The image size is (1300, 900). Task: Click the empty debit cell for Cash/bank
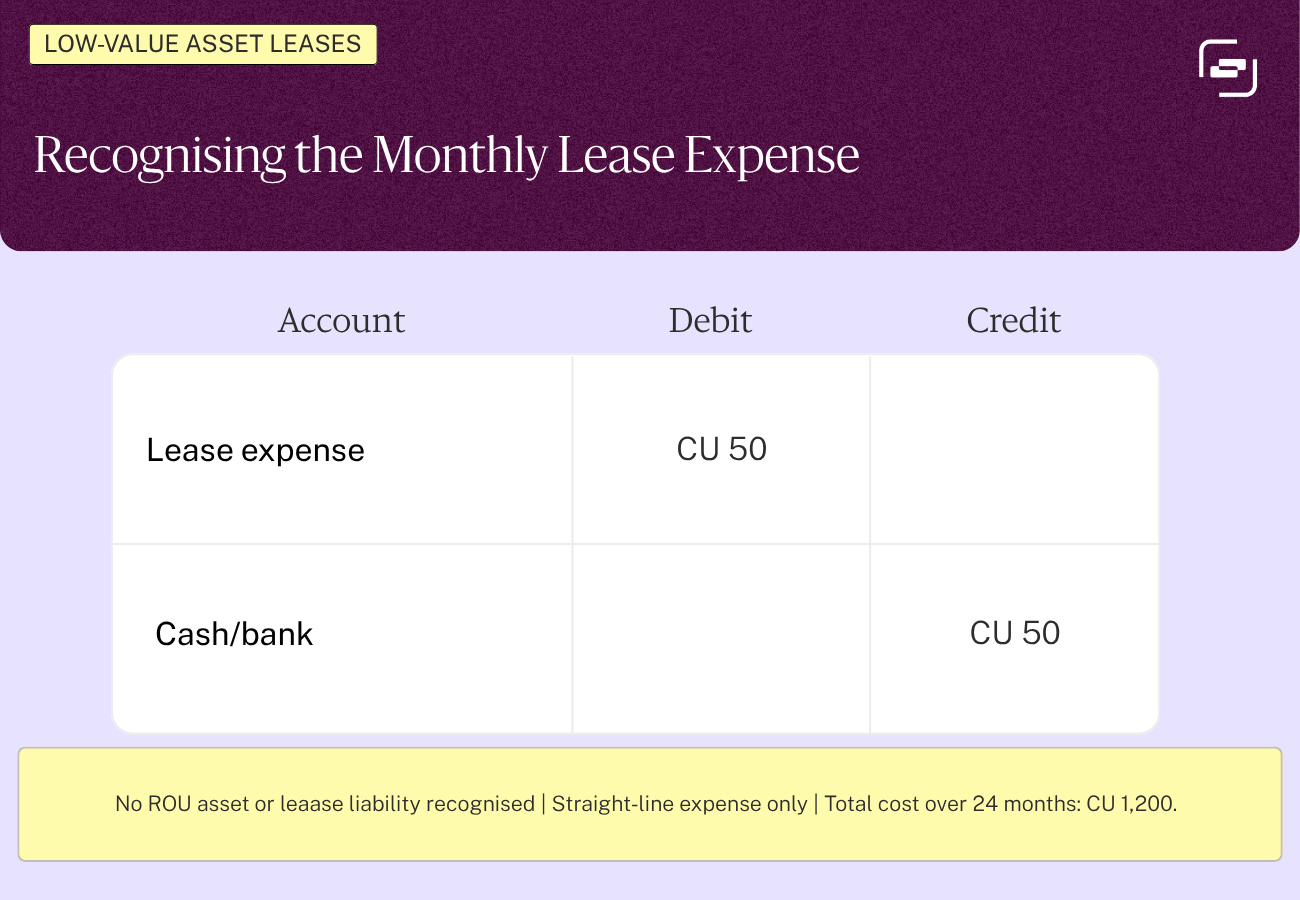(721, 638)
